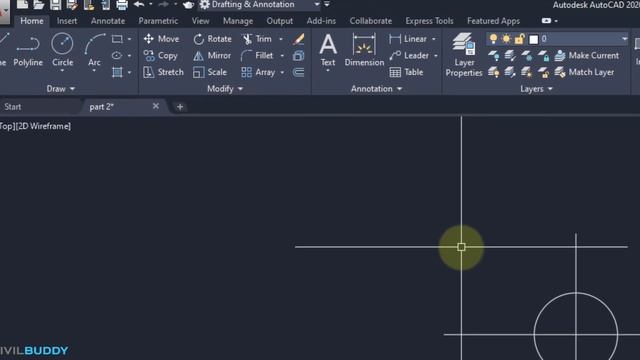Switch to the Insert ribbon tab
This screenshot has height=360, width=640.
click(67, 21)
